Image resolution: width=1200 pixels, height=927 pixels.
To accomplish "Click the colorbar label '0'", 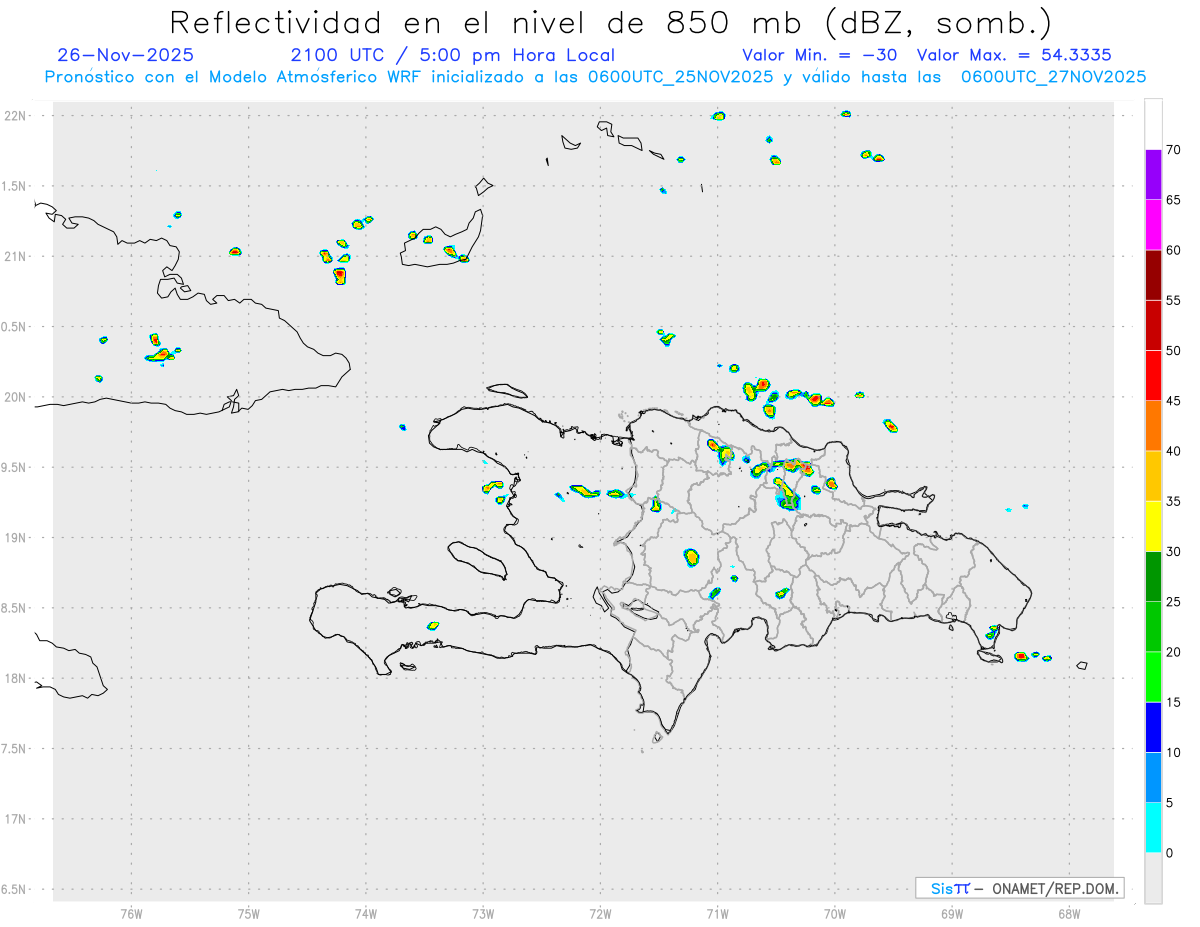I will click(1169, 853).
